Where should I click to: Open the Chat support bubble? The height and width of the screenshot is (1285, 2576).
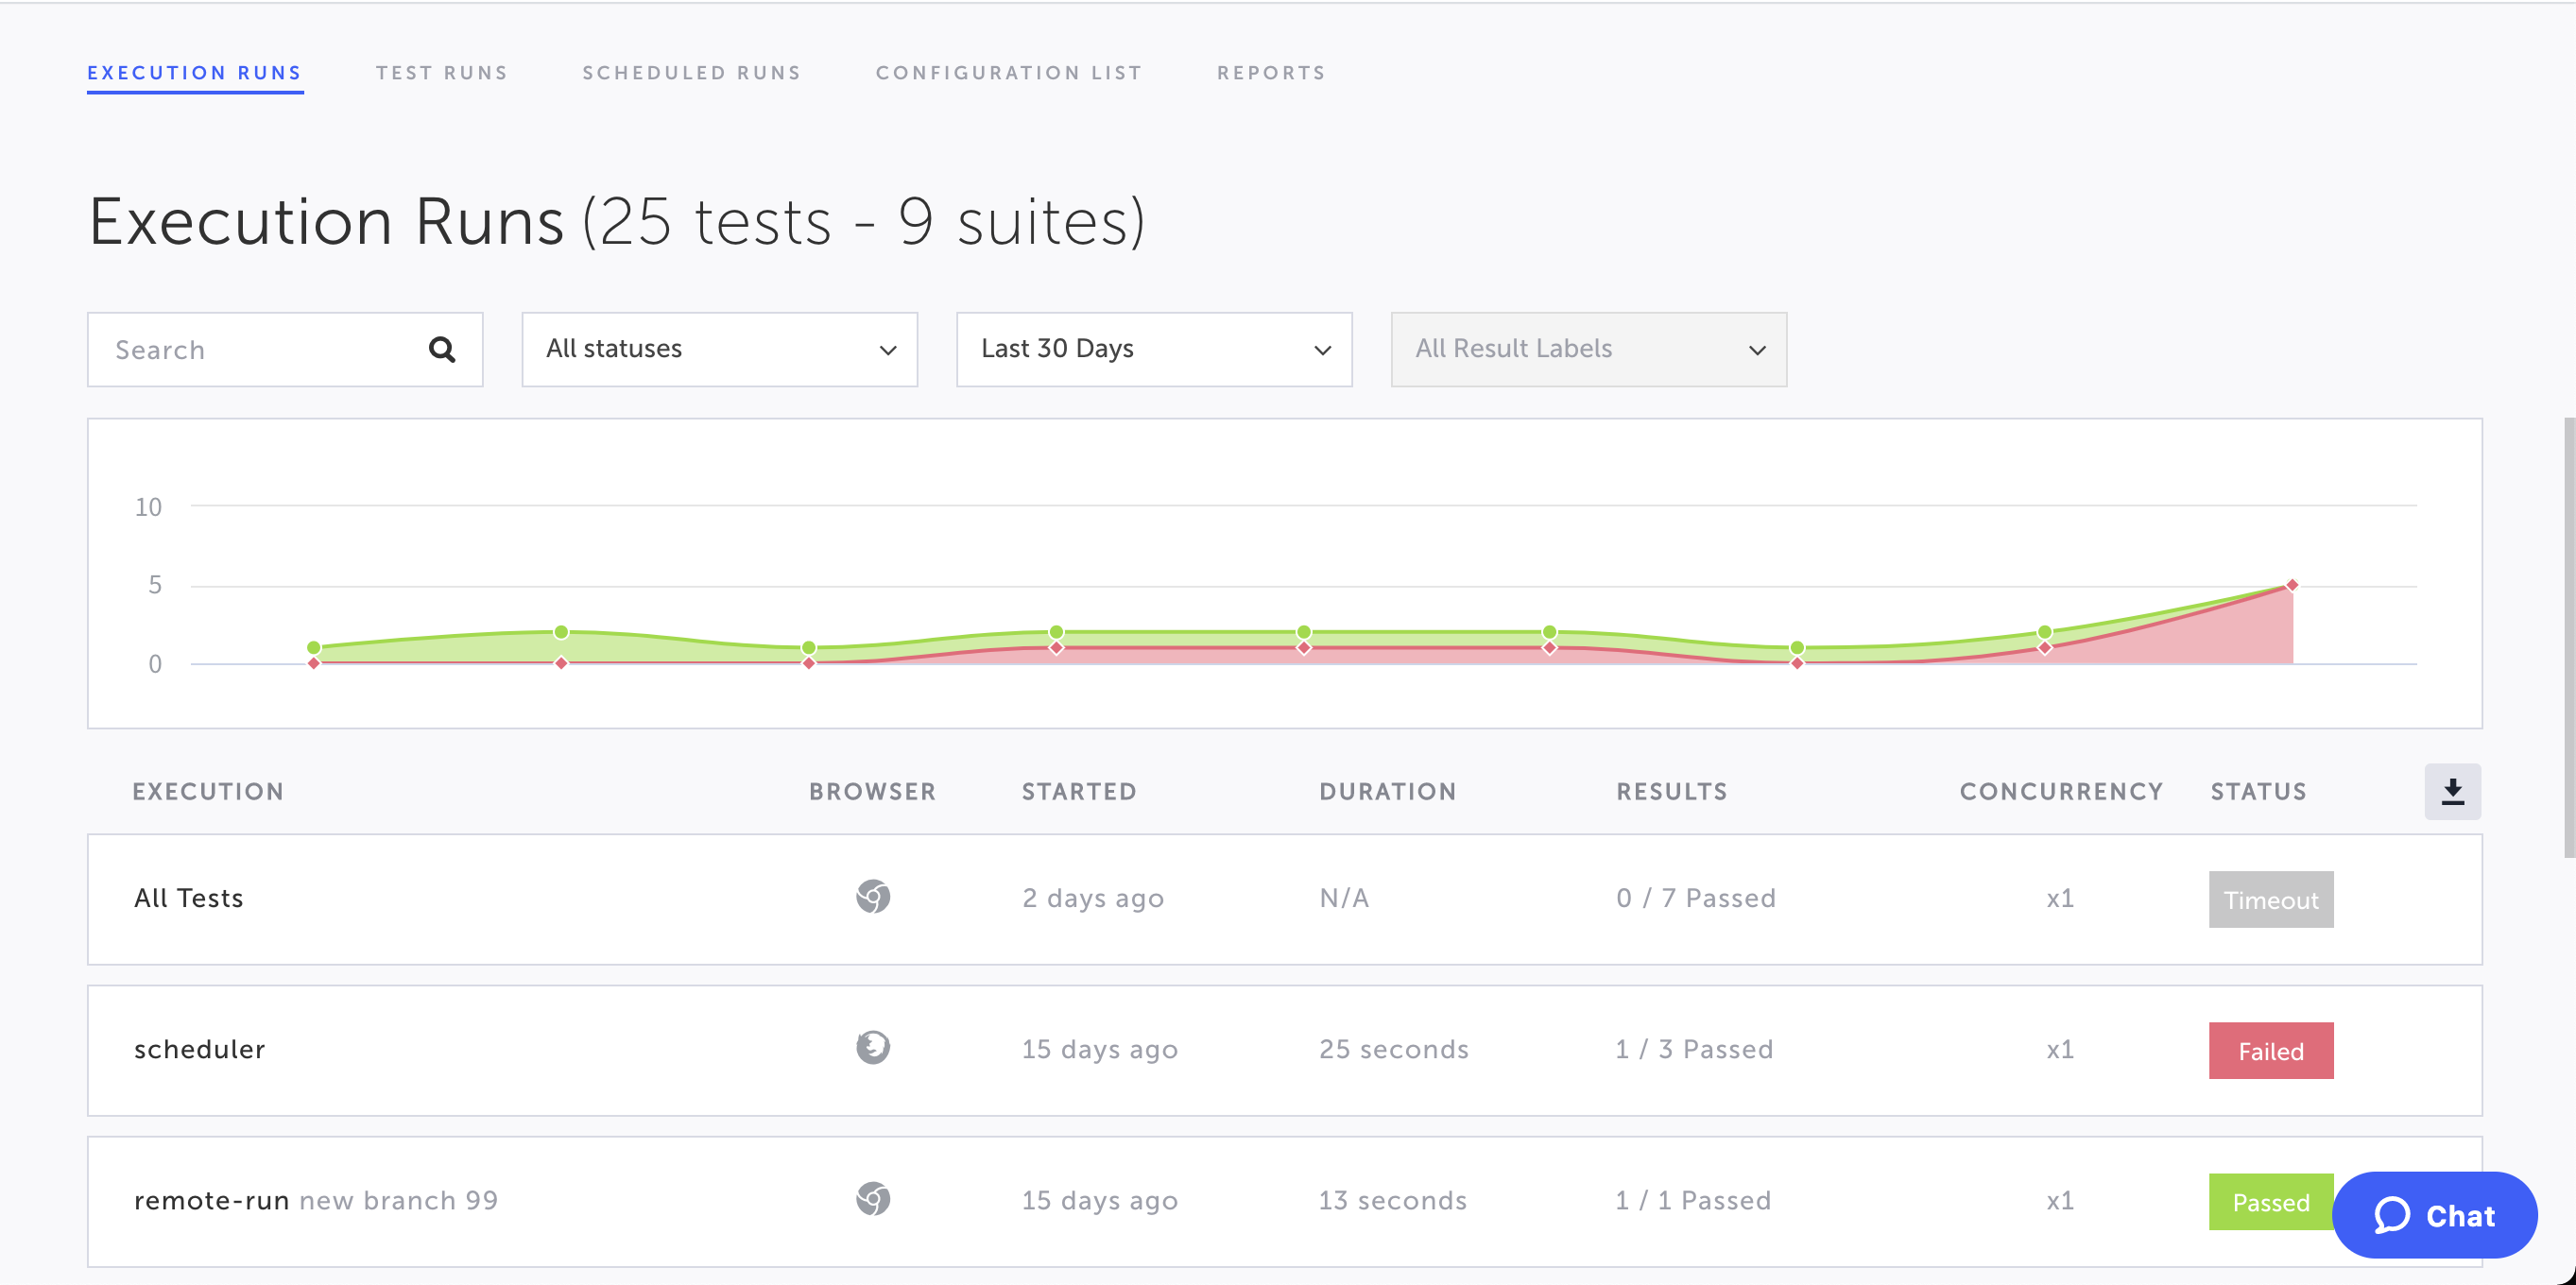click(2434, 1215)
